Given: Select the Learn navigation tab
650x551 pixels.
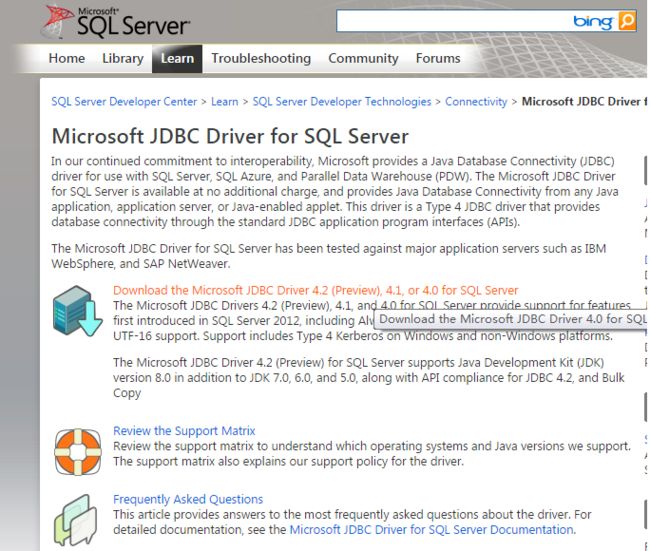Looking at the screenshot, I should (177, 58).
